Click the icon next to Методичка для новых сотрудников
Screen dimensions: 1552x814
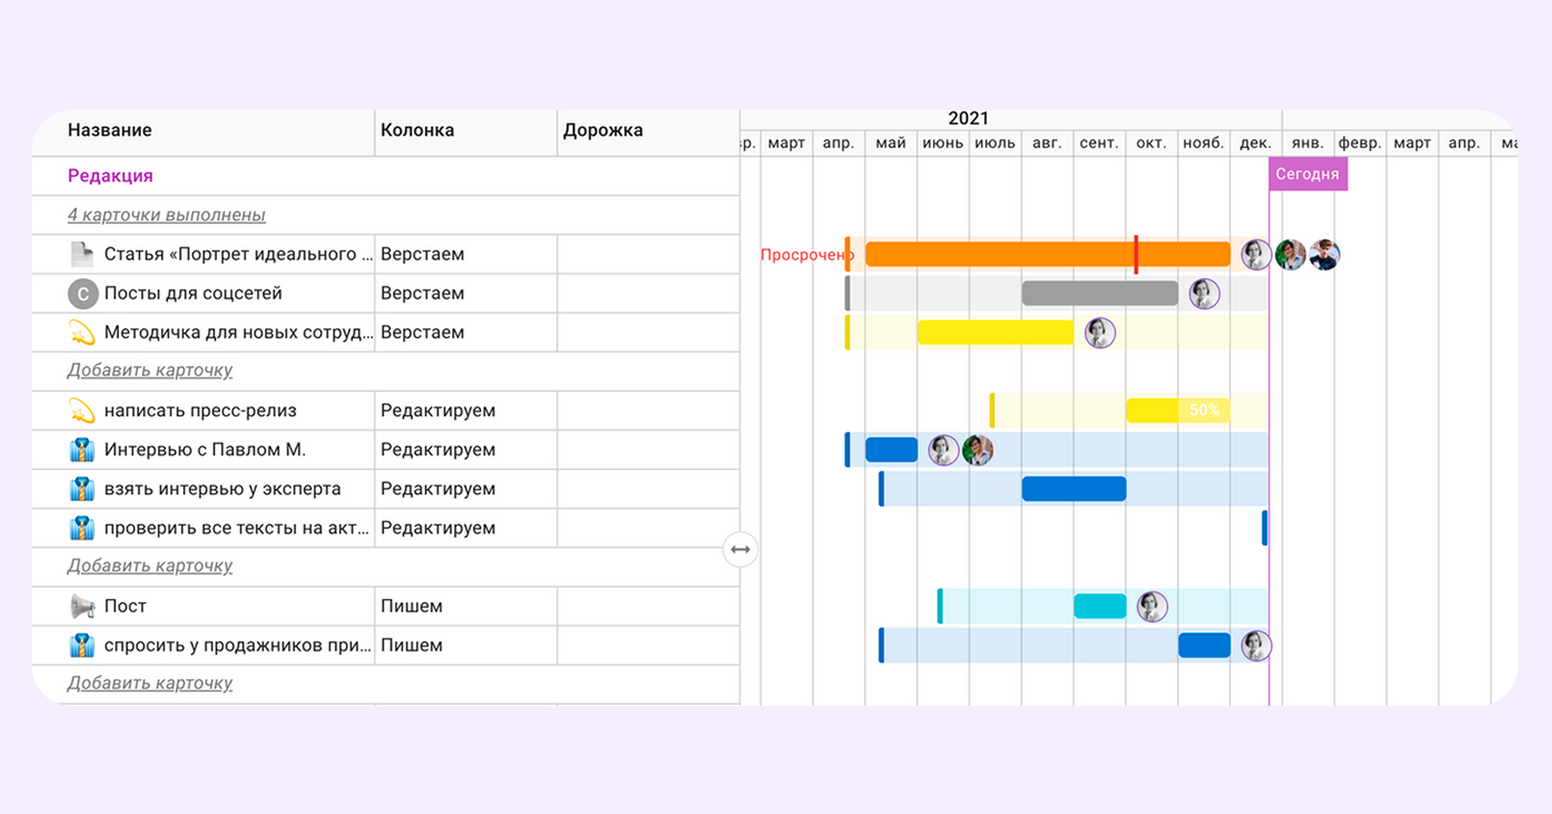(x=82, y=333)
